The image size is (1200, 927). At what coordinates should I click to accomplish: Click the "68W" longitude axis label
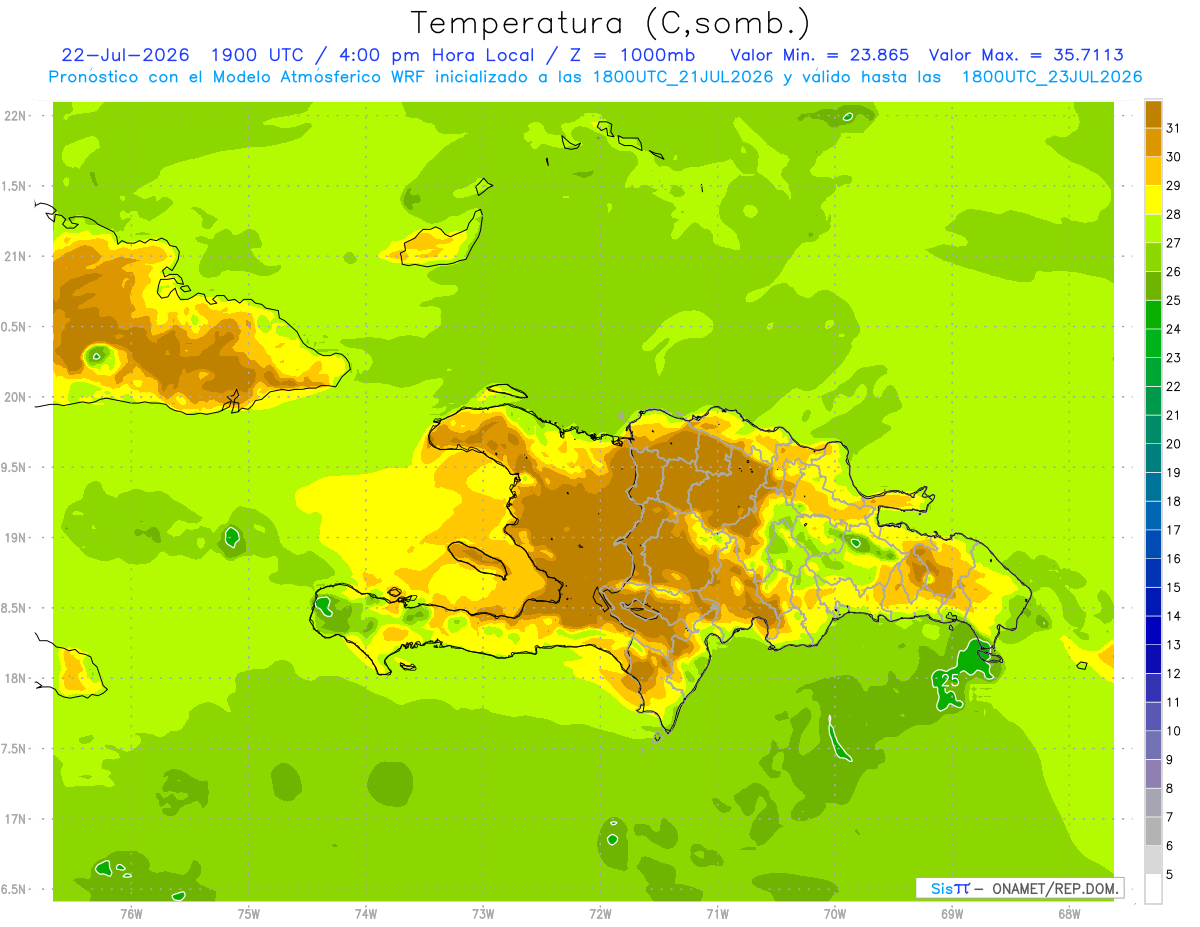(1069, 914)
